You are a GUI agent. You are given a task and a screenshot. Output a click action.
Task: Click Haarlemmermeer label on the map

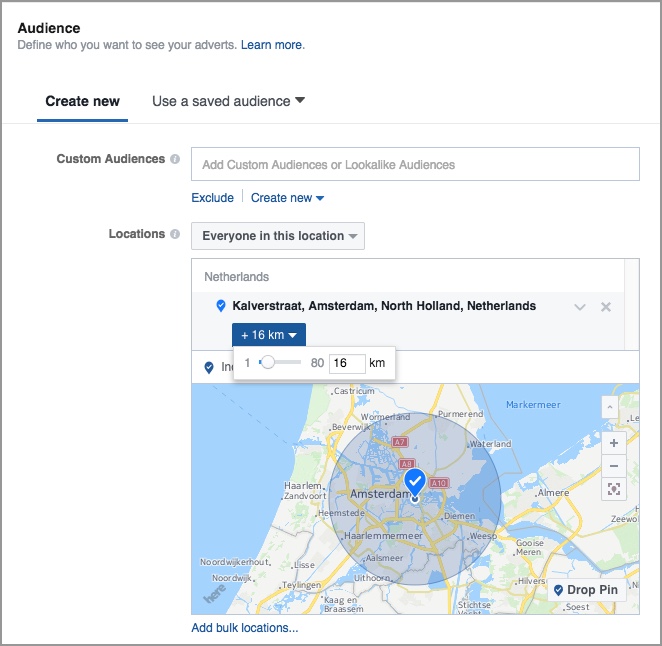click(383, 536)
